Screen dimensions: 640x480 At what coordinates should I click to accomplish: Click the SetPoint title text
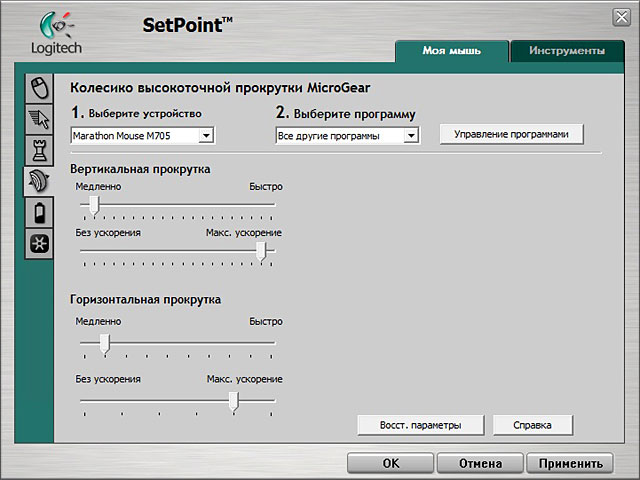187,25
